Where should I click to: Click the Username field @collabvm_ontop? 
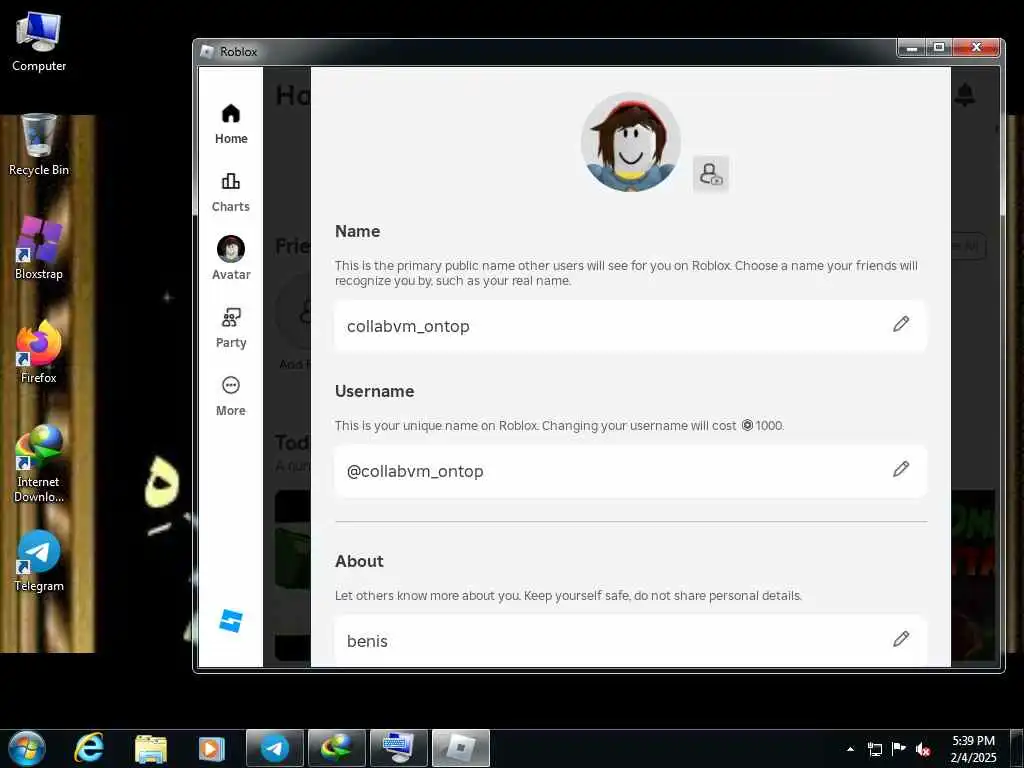[630, 471]
